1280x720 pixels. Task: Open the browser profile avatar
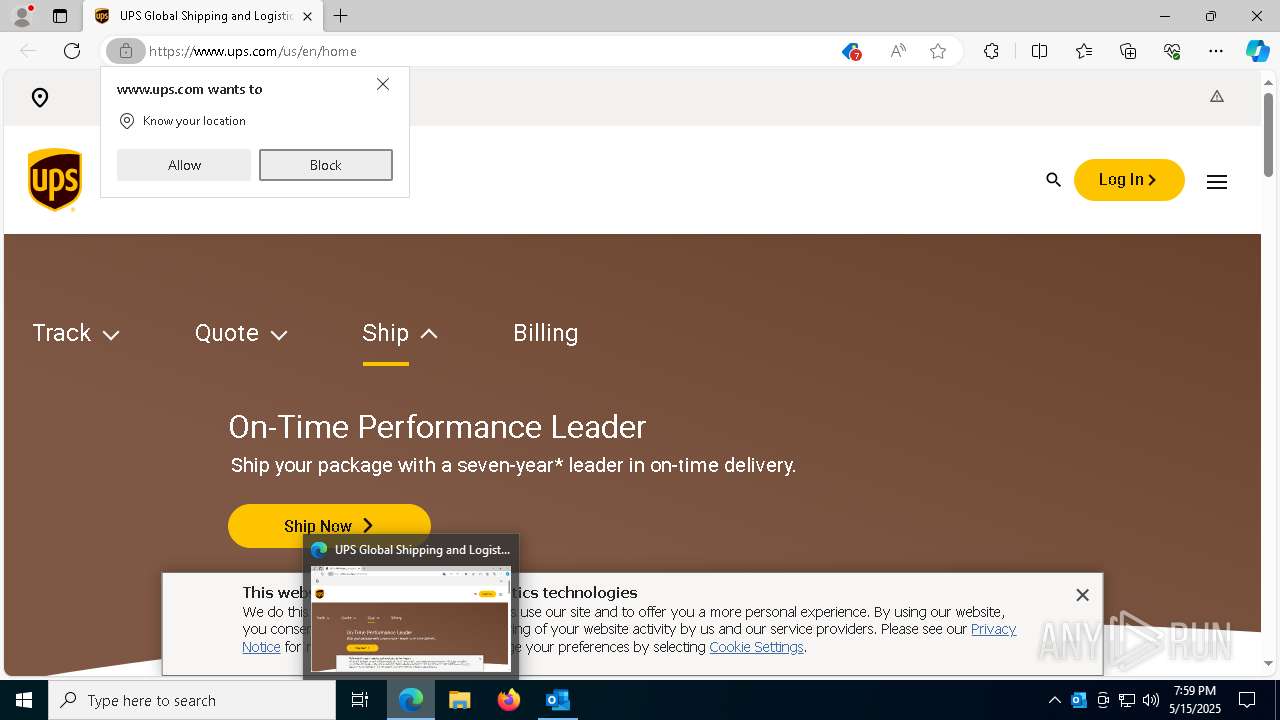coord(22,16)
